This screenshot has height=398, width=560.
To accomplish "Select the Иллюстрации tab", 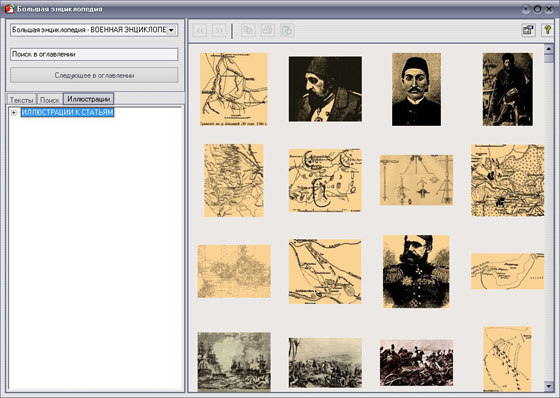I will point(89,99).
